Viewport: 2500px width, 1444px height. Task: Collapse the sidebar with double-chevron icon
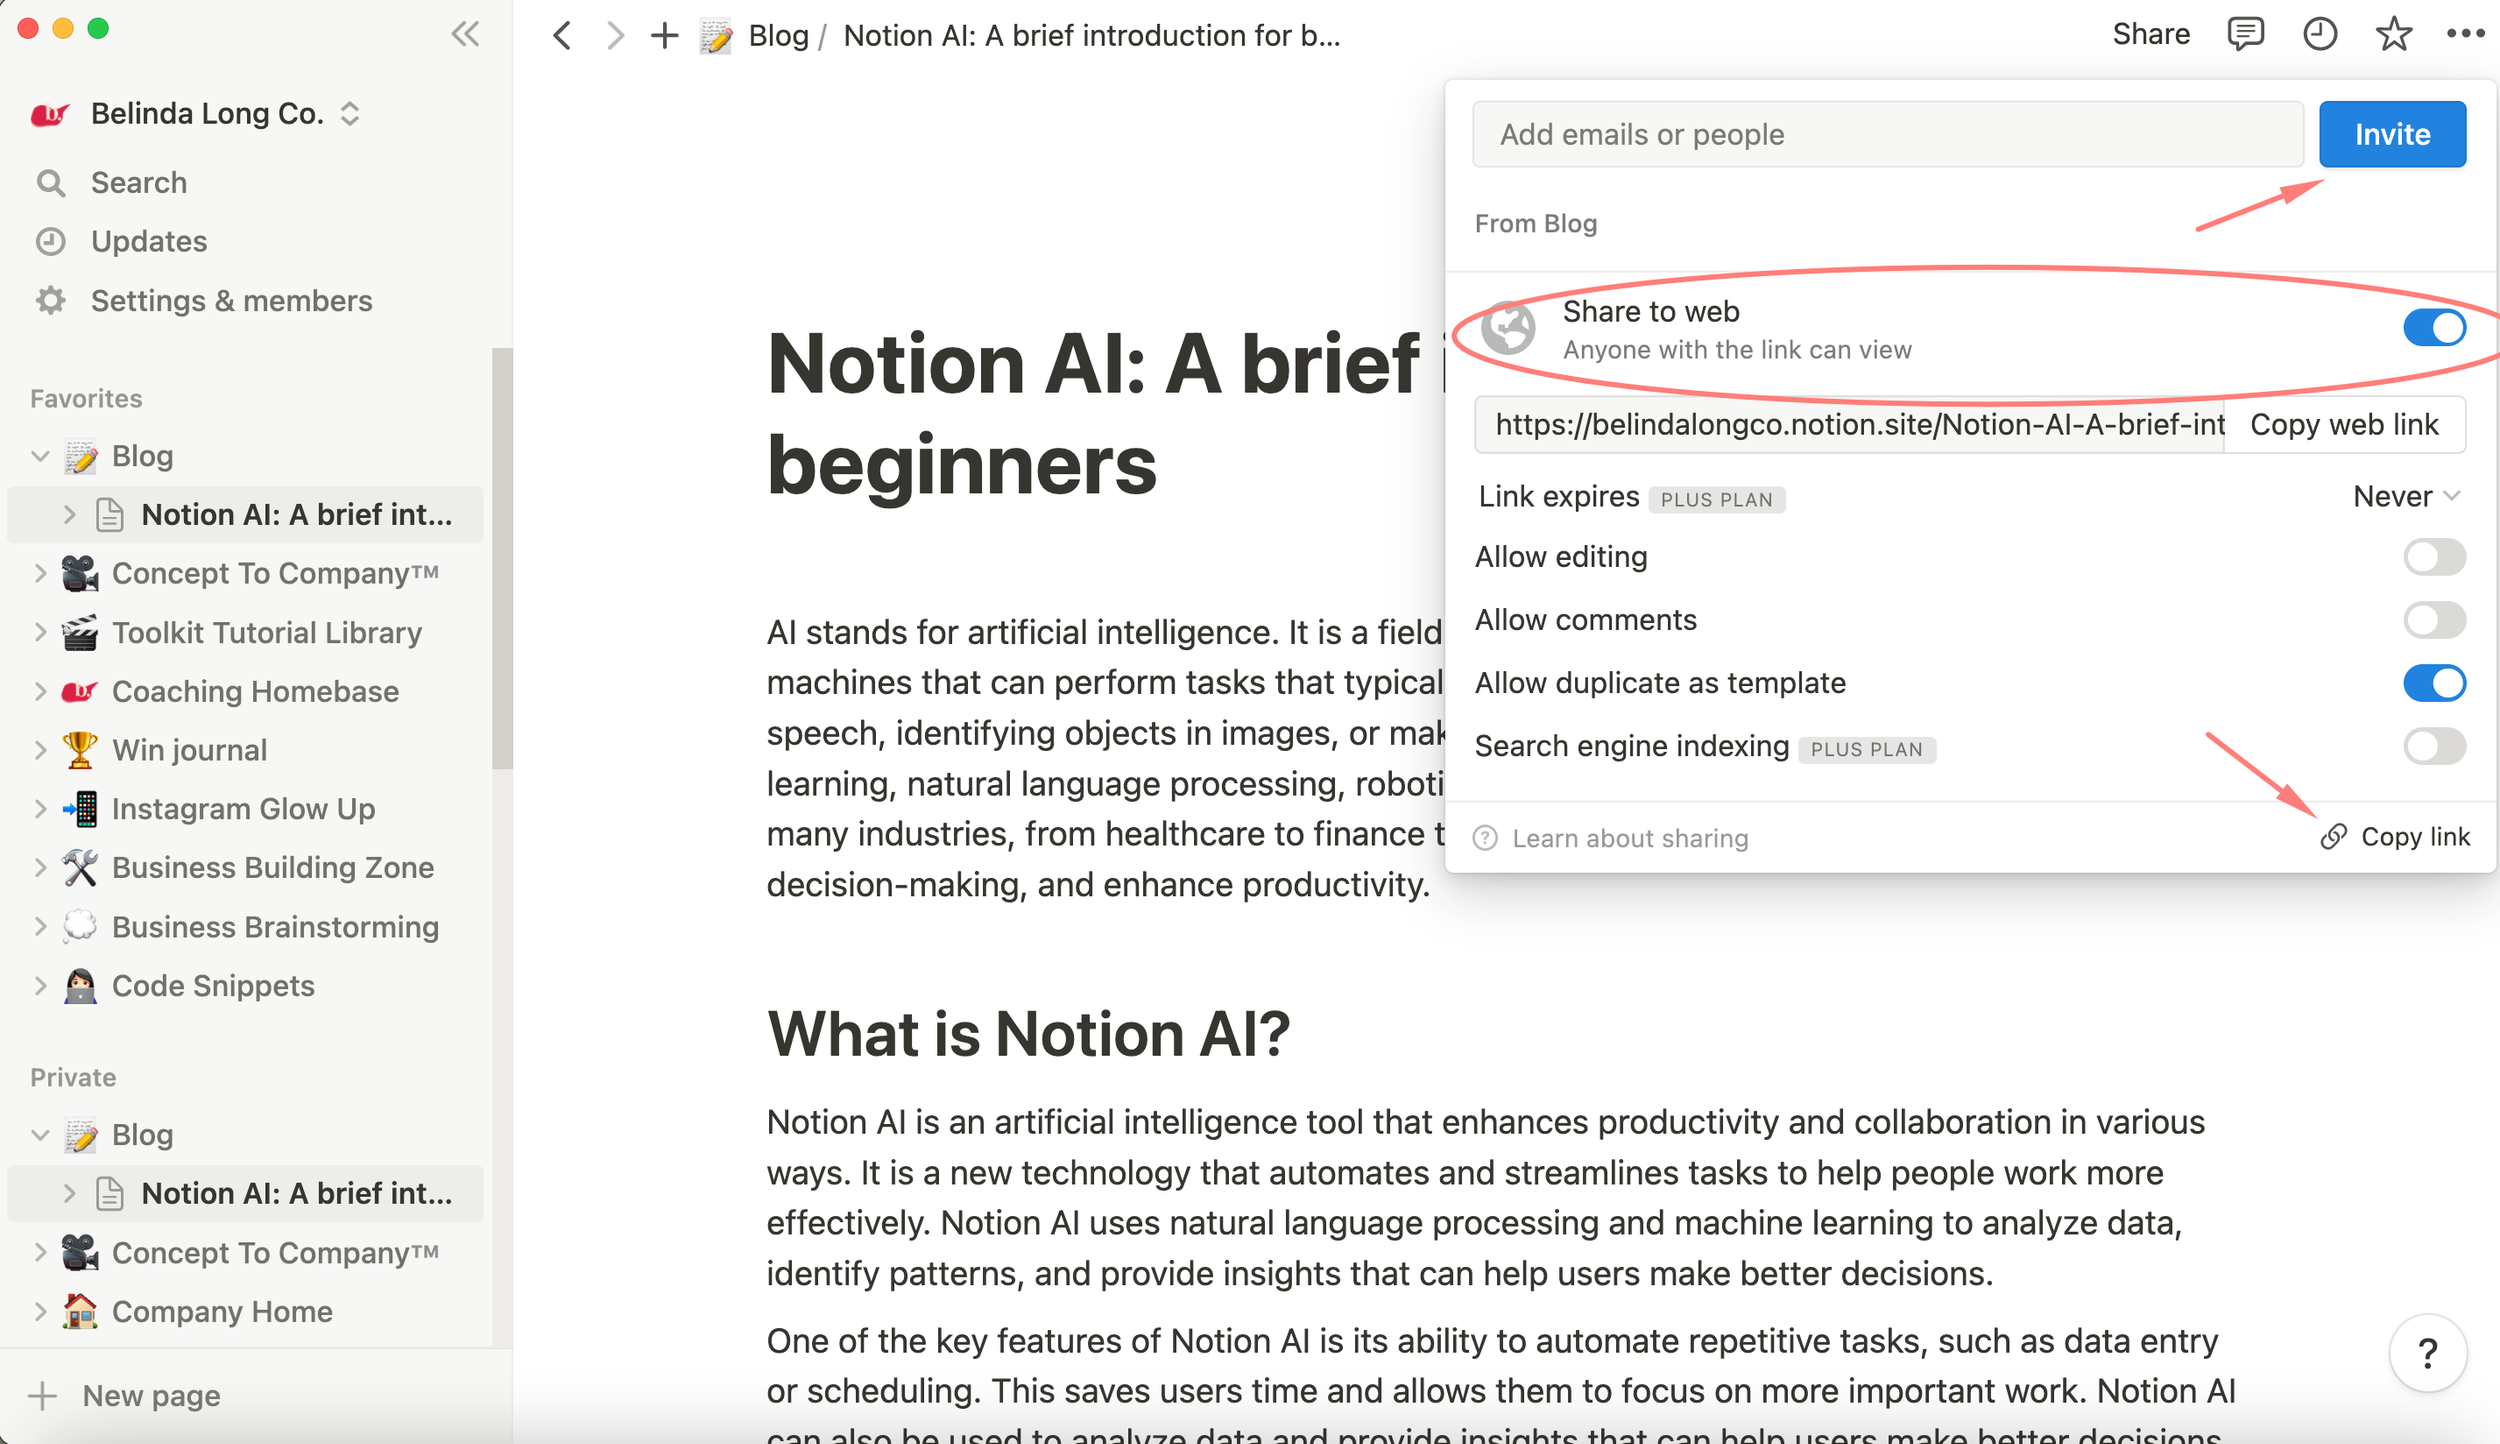pos(465,34)
